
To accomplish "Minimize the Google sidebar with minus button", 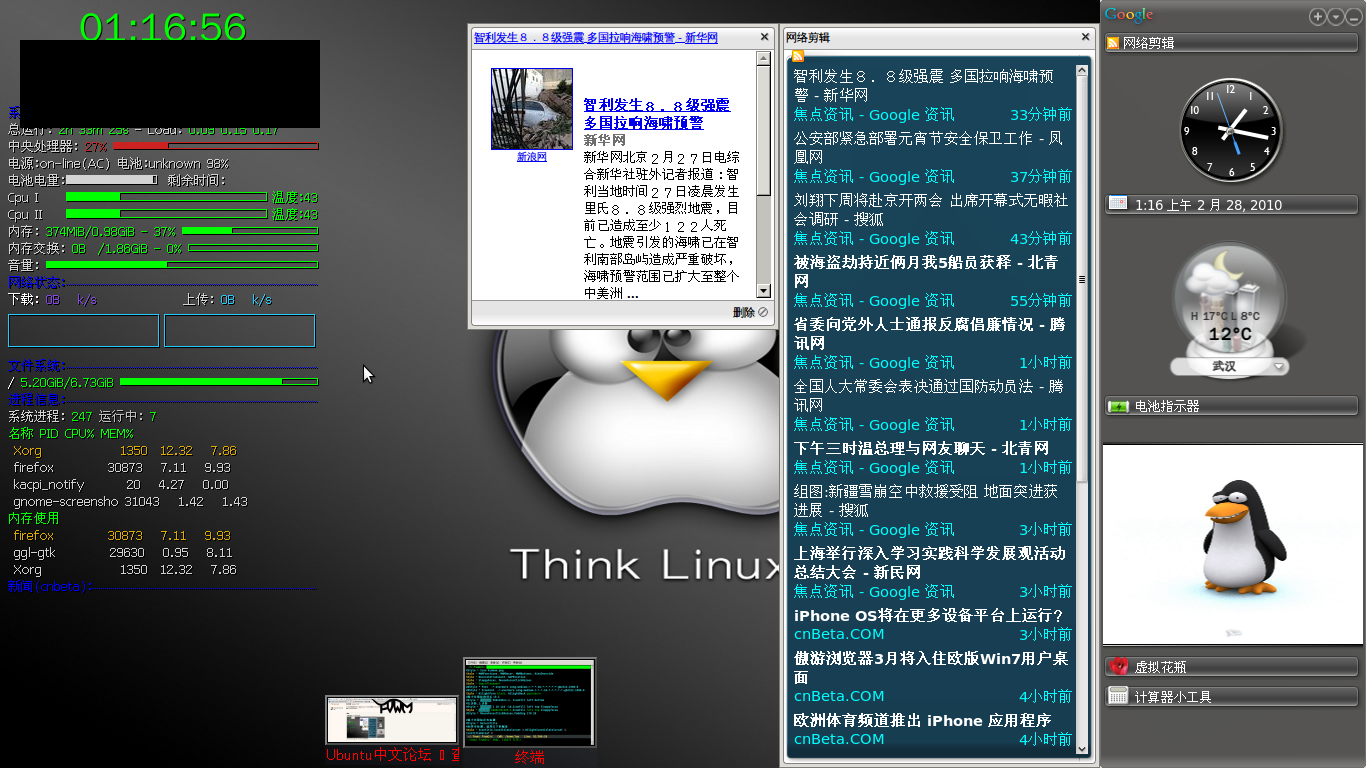I will [1352, 17].
